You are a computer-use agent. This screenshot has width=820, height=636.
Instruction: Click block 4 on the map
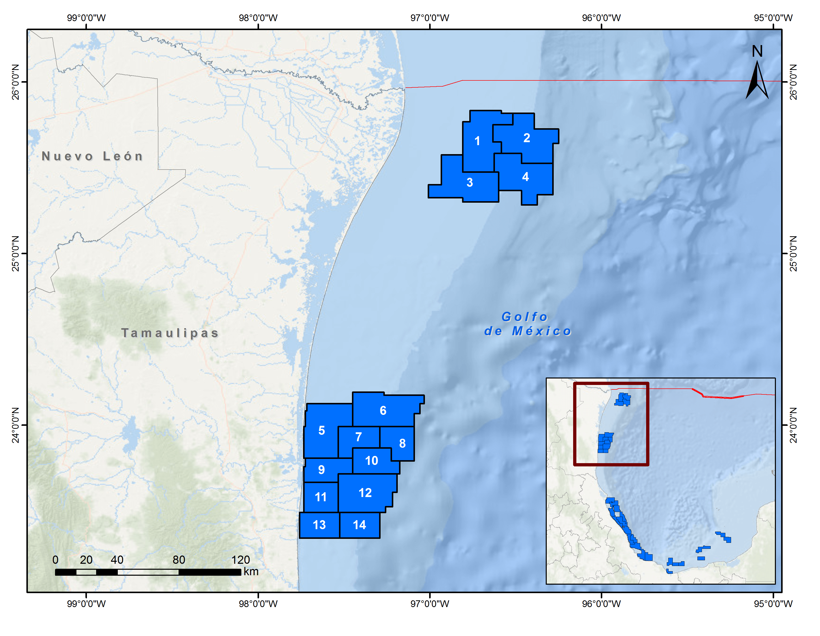pyautogui.click(x=526, y=177)
